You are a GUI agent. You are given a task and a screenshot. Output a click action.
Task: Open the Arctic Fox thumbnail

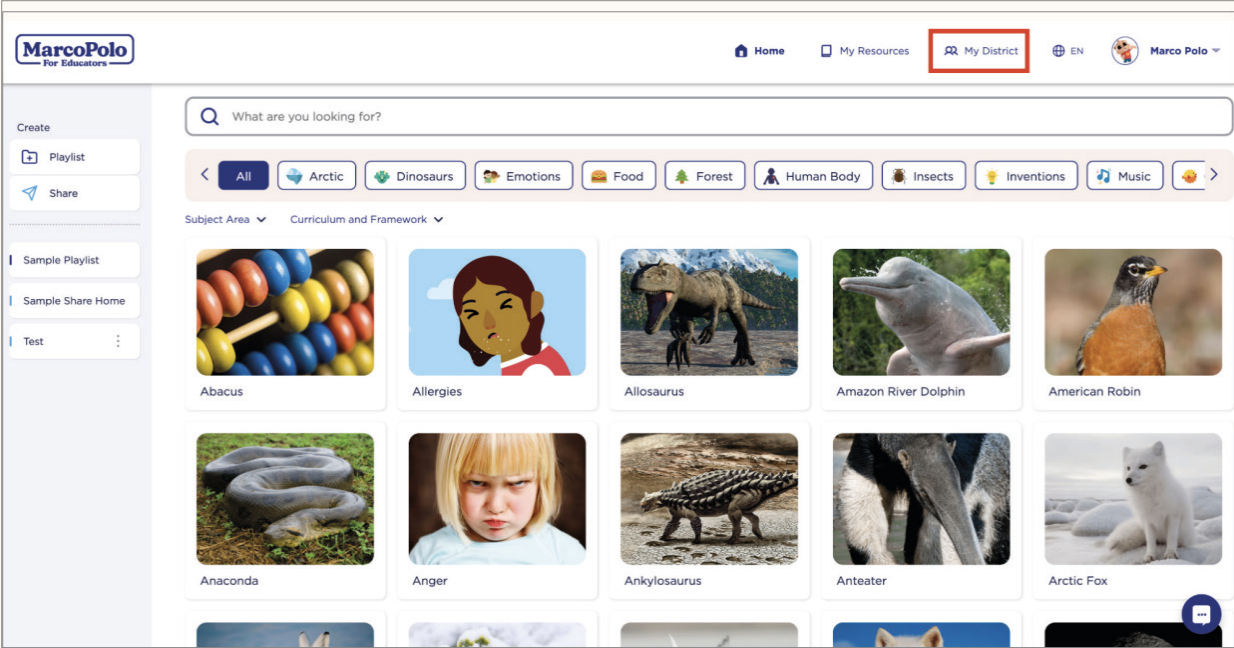pyautogui.click(x=1133, y=499)
